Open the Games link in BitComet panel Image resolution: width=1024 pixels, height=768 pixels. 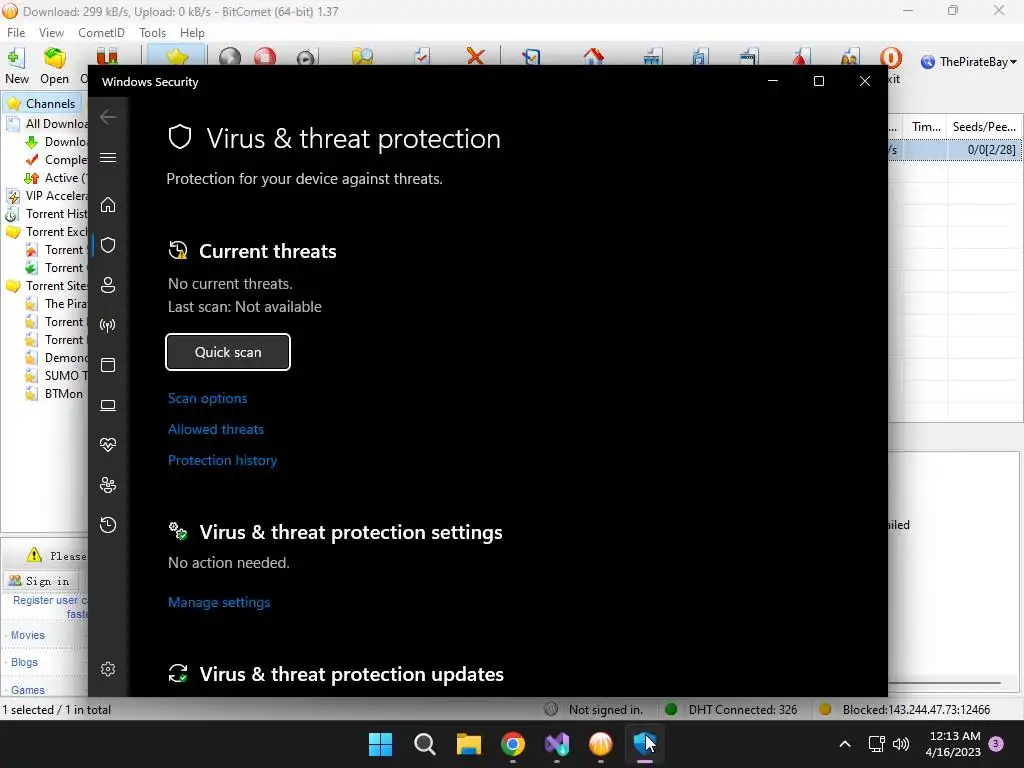27,690
